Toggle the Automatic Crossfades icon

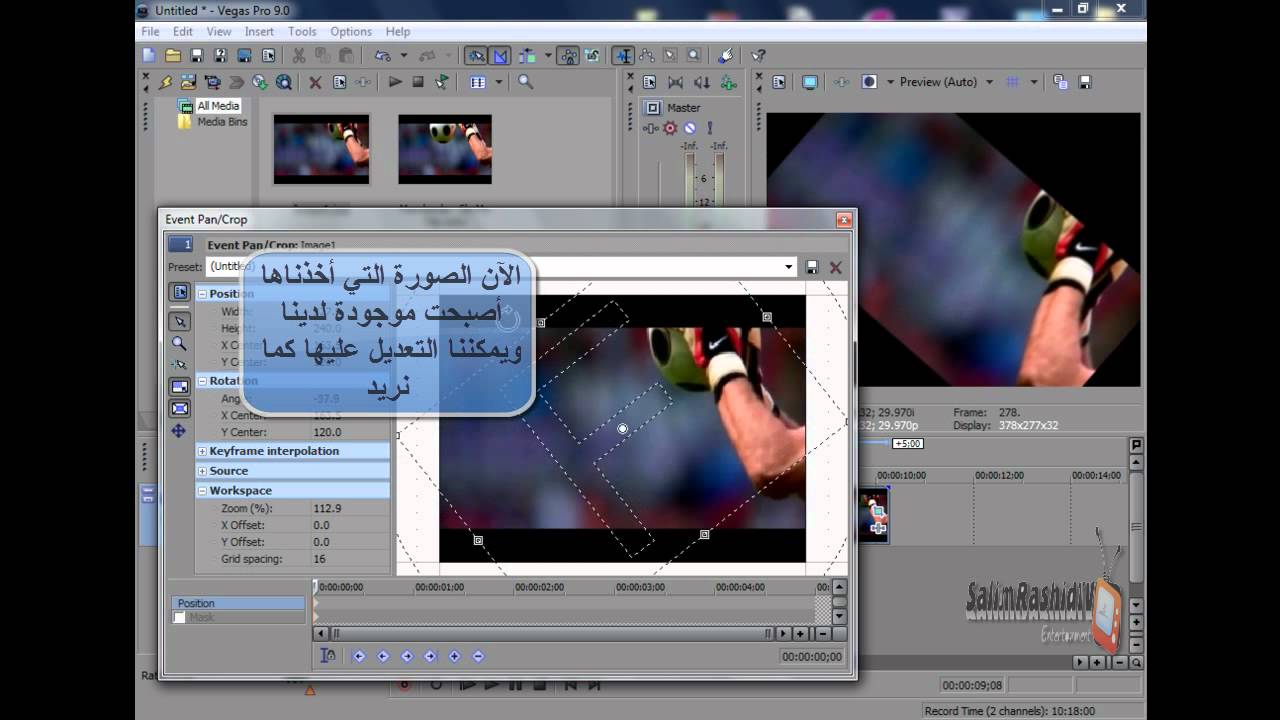click(x=500, y=56)
